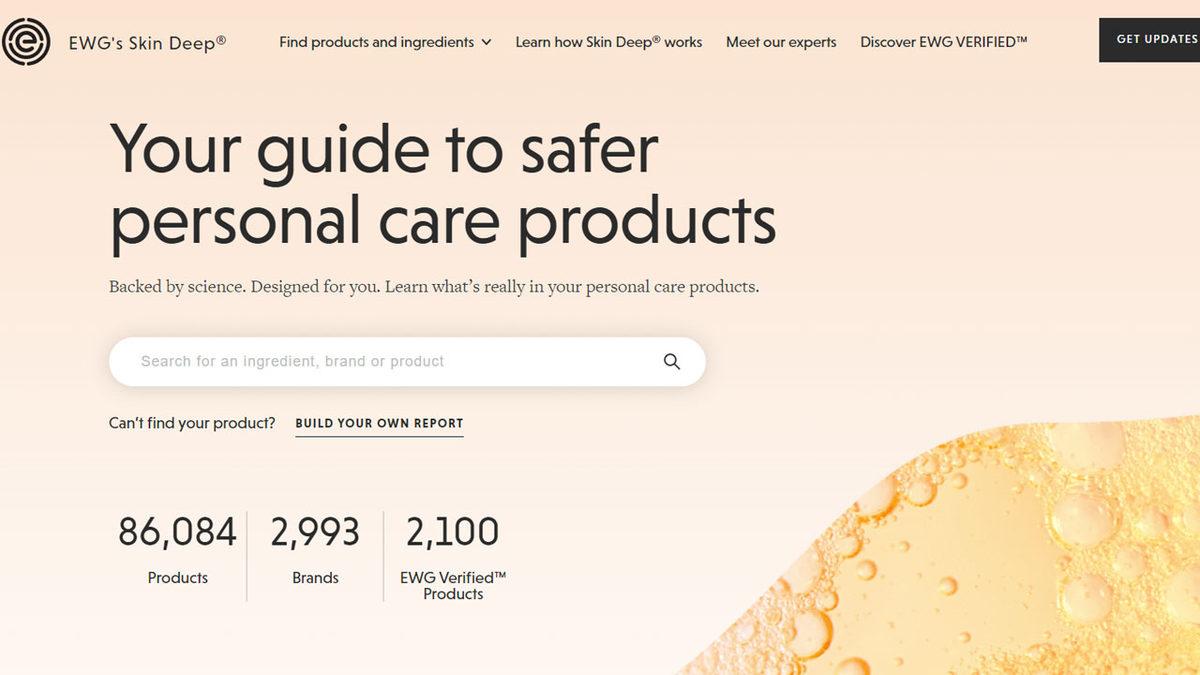The height and width of the screenshot is (675, 1200).
Task: Click the Backed by science tagline
Action: point(433,287)
